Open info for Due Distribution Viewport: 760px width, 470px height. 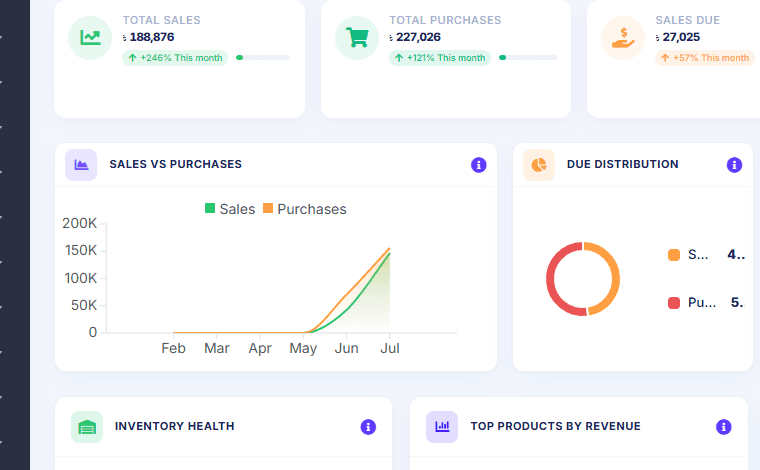click(734, 165)
